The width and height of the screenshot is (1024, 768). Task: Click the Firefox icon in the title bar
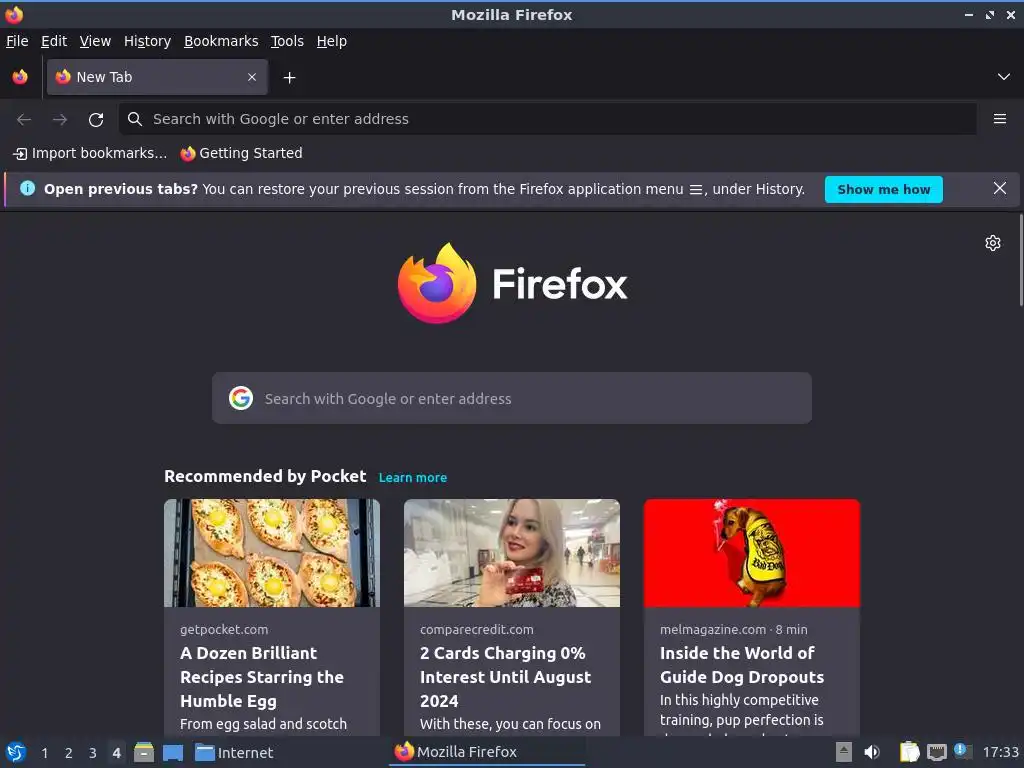click(x=14, y=14)
